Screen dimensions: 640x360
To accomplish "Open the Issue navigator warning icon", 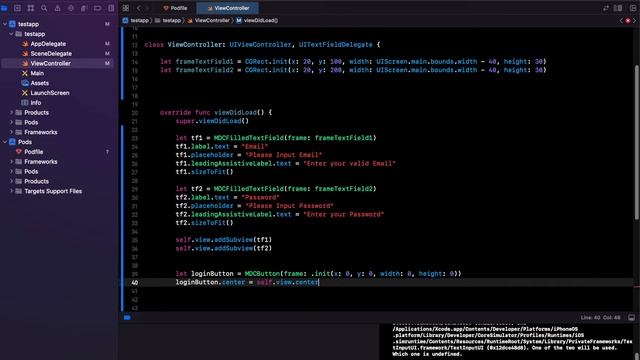I will tap(57, 8).
